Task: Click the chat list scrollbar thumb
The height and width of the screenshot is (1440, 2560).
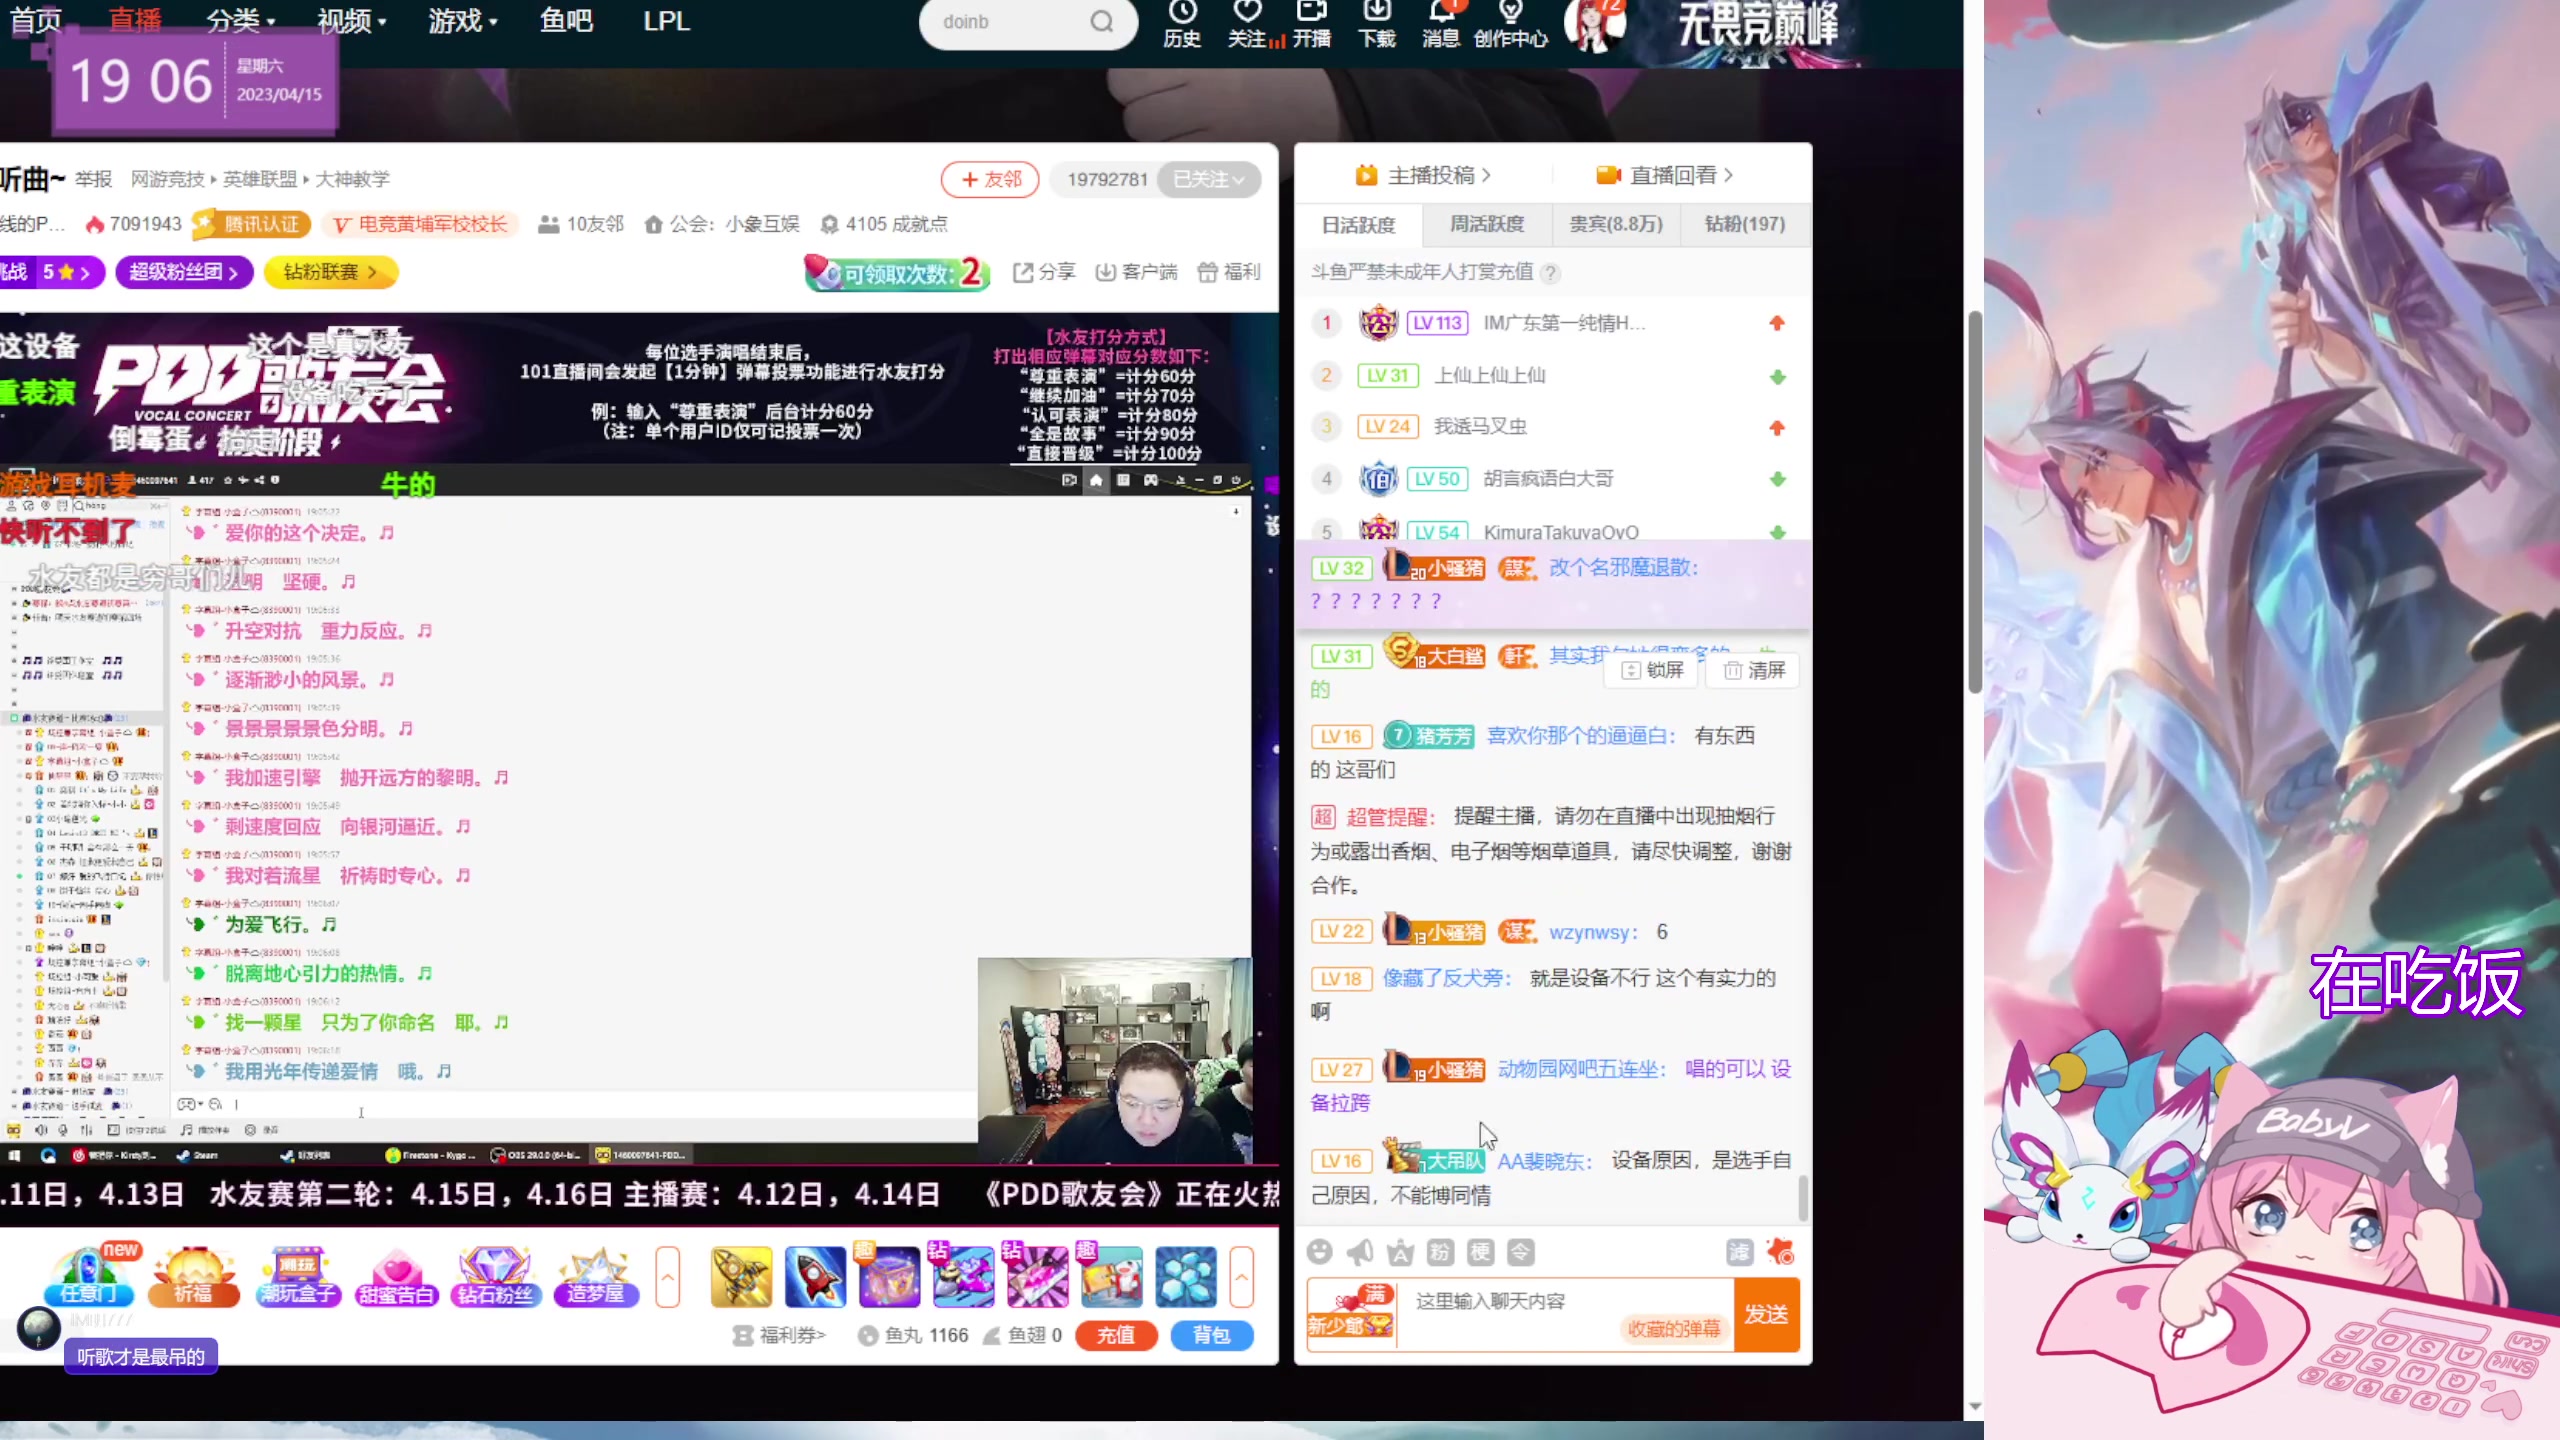Action: tap(1803, 1198)
